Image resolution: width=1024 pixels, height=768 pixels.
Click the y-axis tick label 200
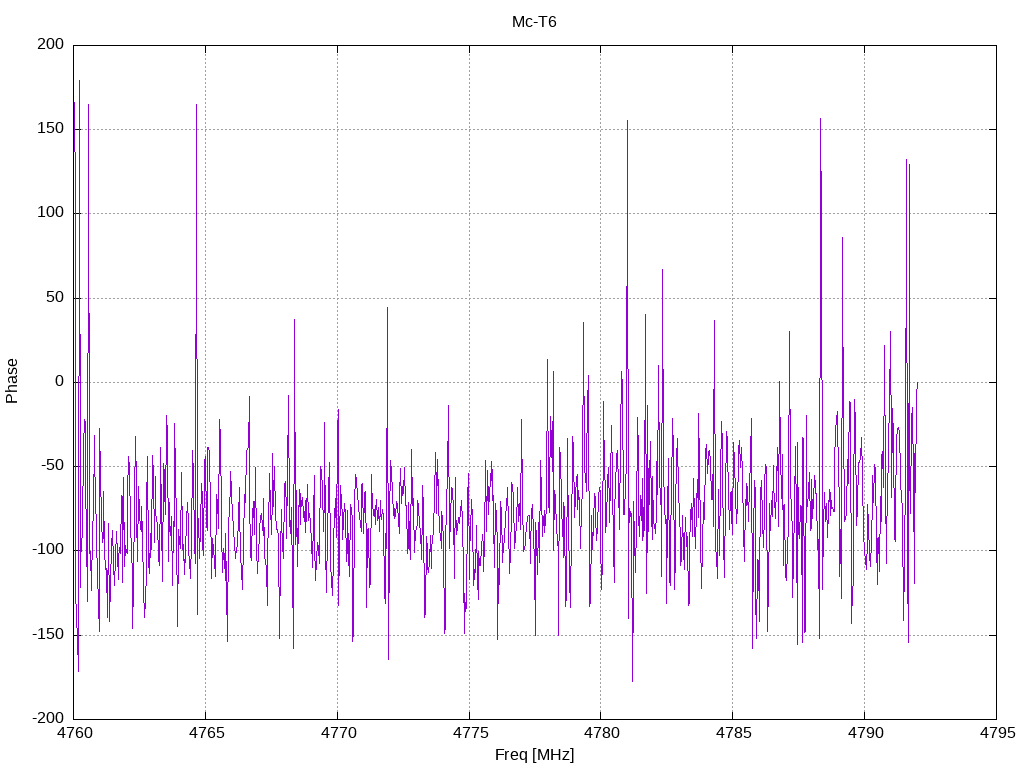tap(51, 44)
